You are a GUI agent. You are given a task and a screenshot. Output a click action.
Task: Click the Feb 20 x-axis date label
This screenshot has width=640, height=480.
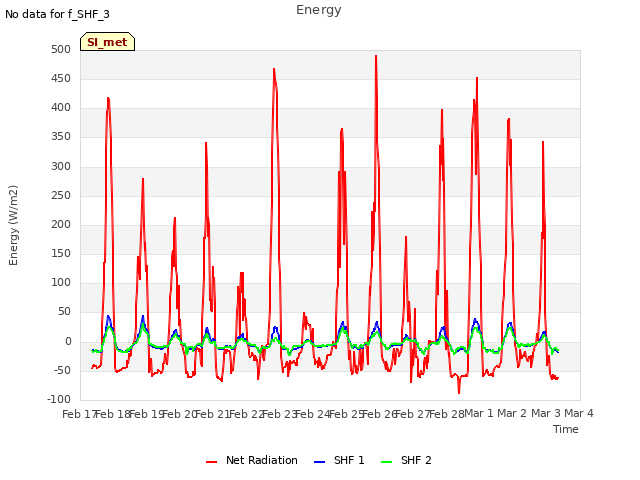tap(180, 414)
